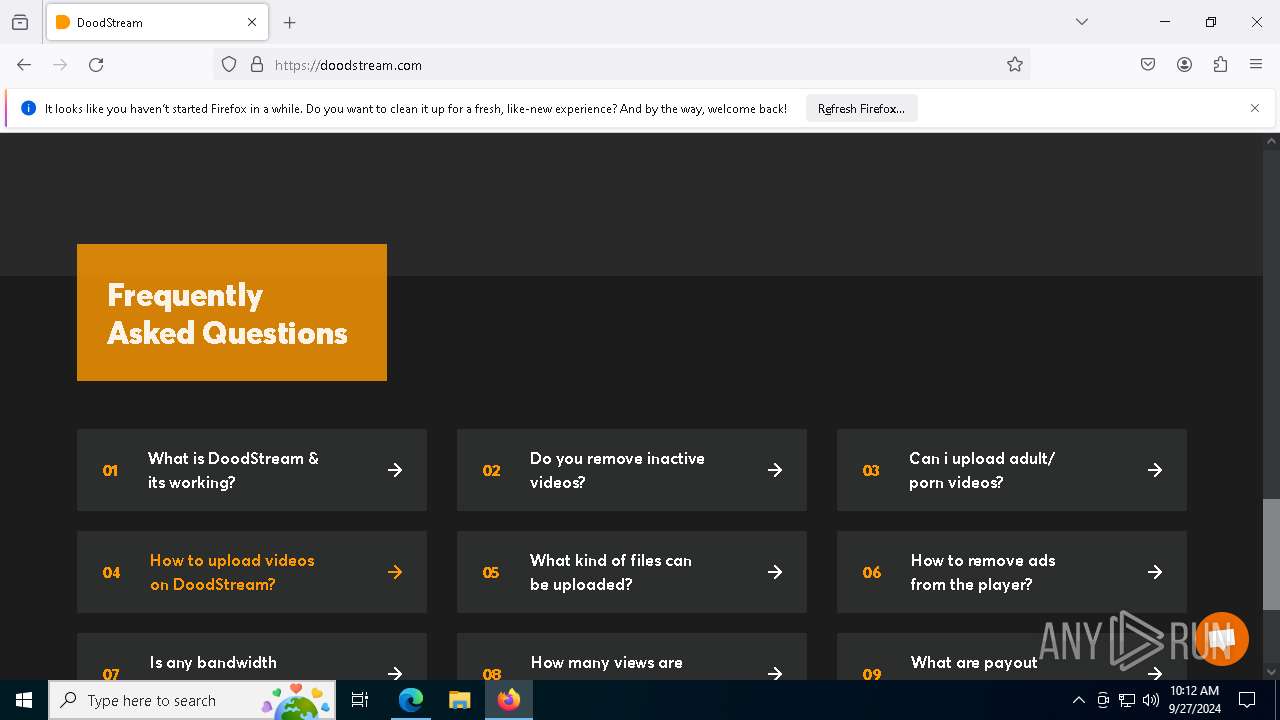The height and width of the screenshot is (720, 1280).
Task: Click the taskbar search box
Action: pyautogui.click(x=192, y=700)
